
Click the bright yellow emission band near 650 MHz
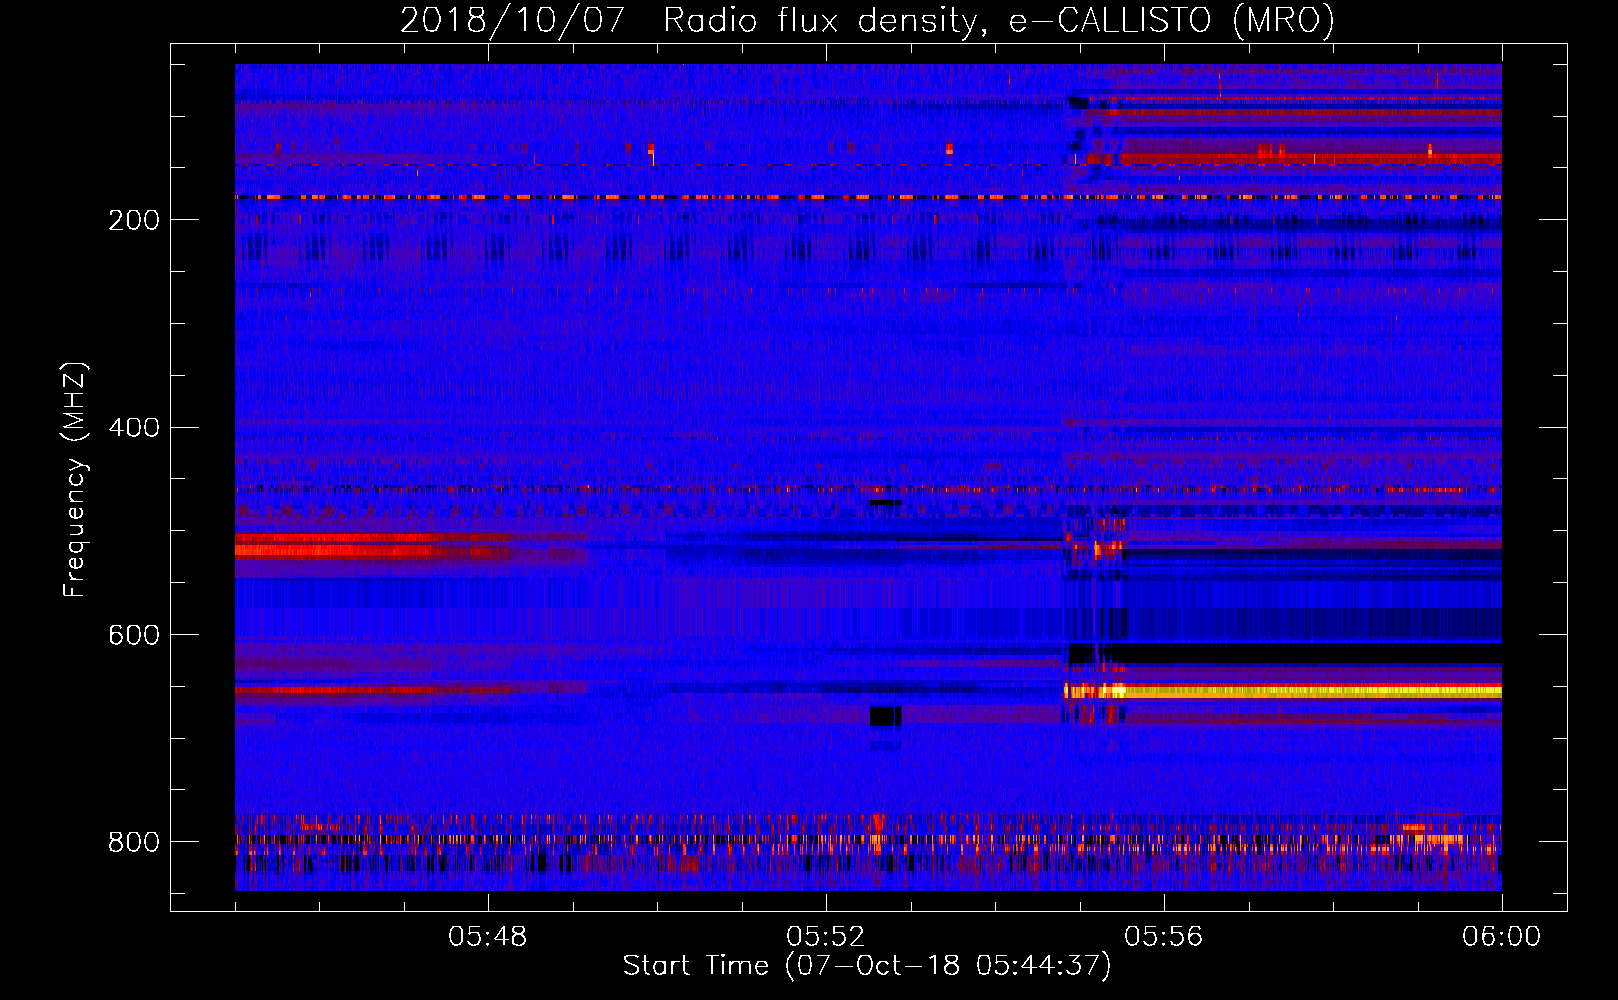(1283, 691)
